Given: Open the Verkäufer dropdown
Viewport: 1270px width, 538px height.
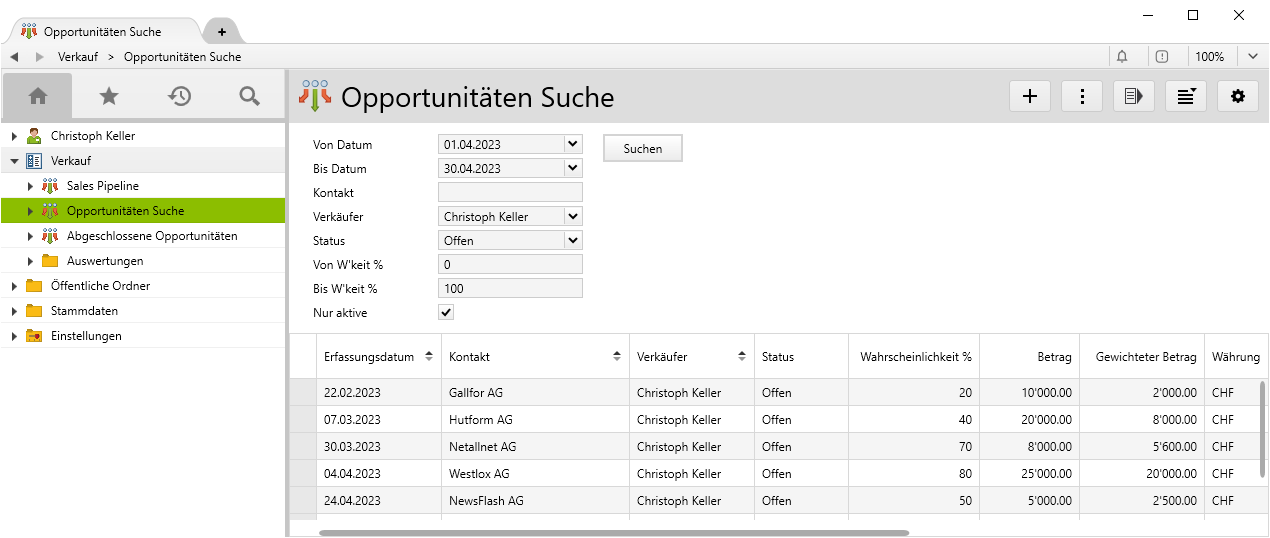Looking at the screenshot, I should [x=572, y=217].
